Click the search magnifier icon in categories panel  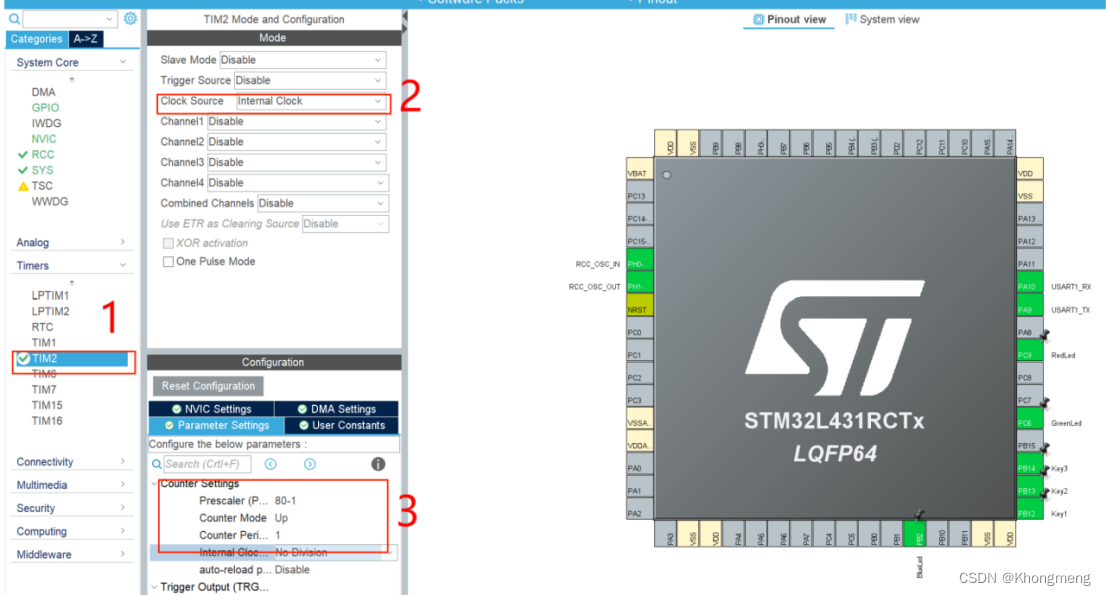pos(14,19)
